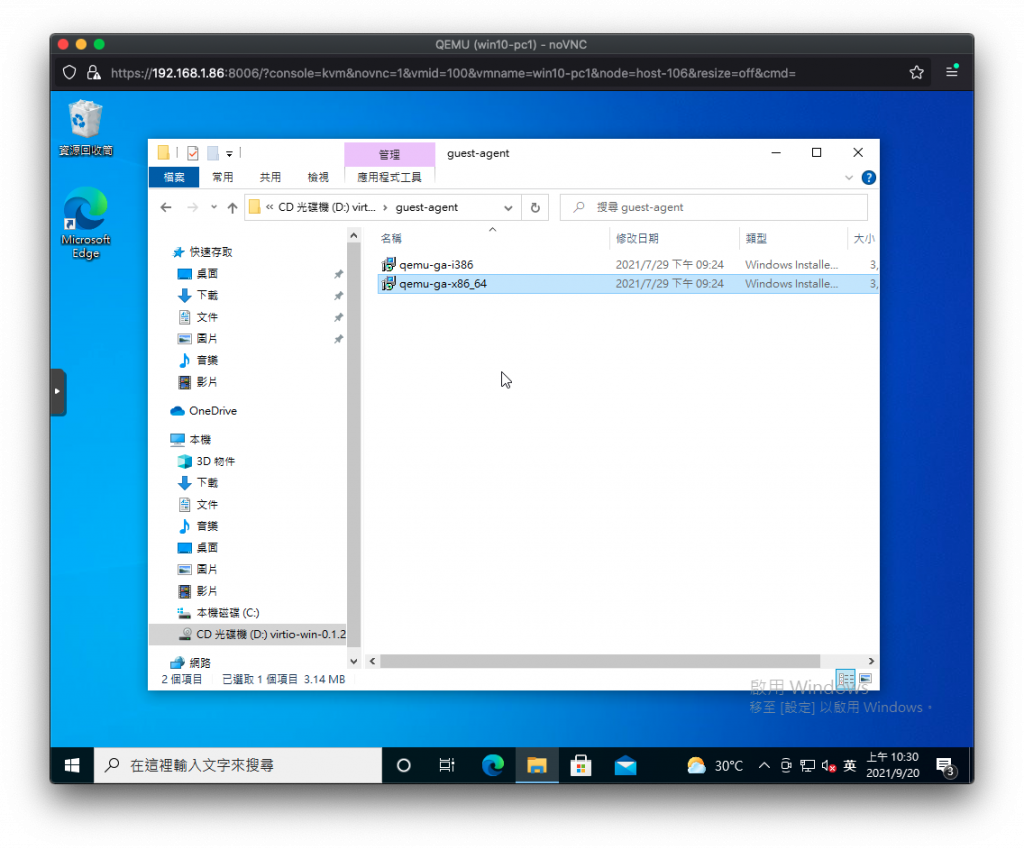Open 快速存取 in the navigation pane
The width and height of the screenshot is (1024, 850).
coord(210,252)
